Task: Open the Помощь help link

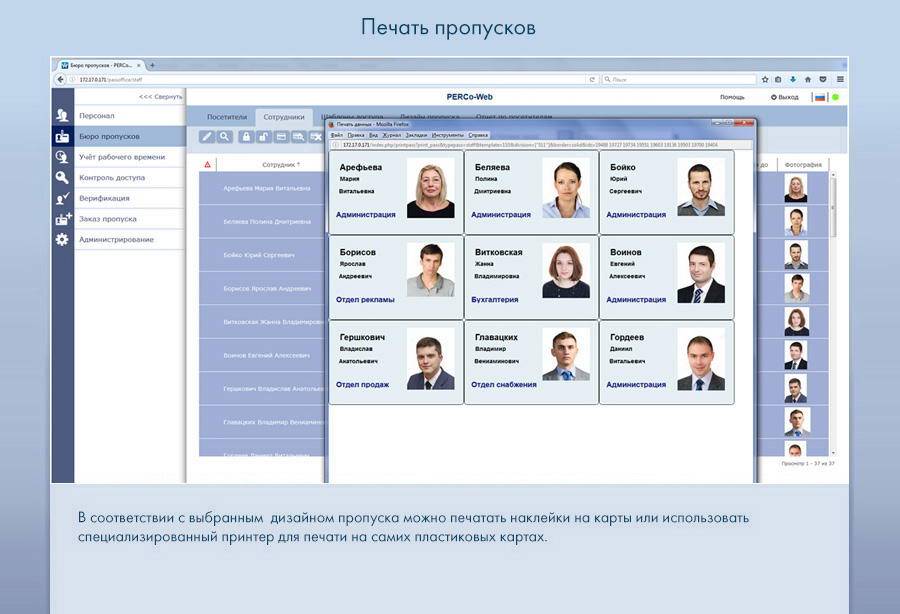Action: [x=732, y=97]
